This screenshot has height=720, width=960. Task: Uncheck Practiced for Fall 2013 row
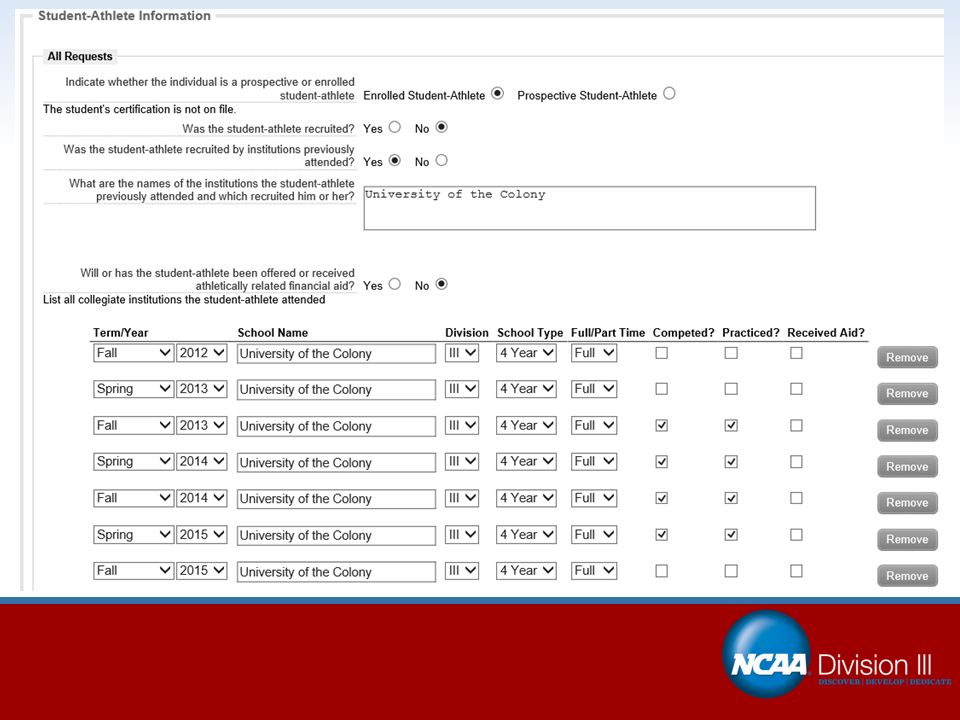pos(731,426)
